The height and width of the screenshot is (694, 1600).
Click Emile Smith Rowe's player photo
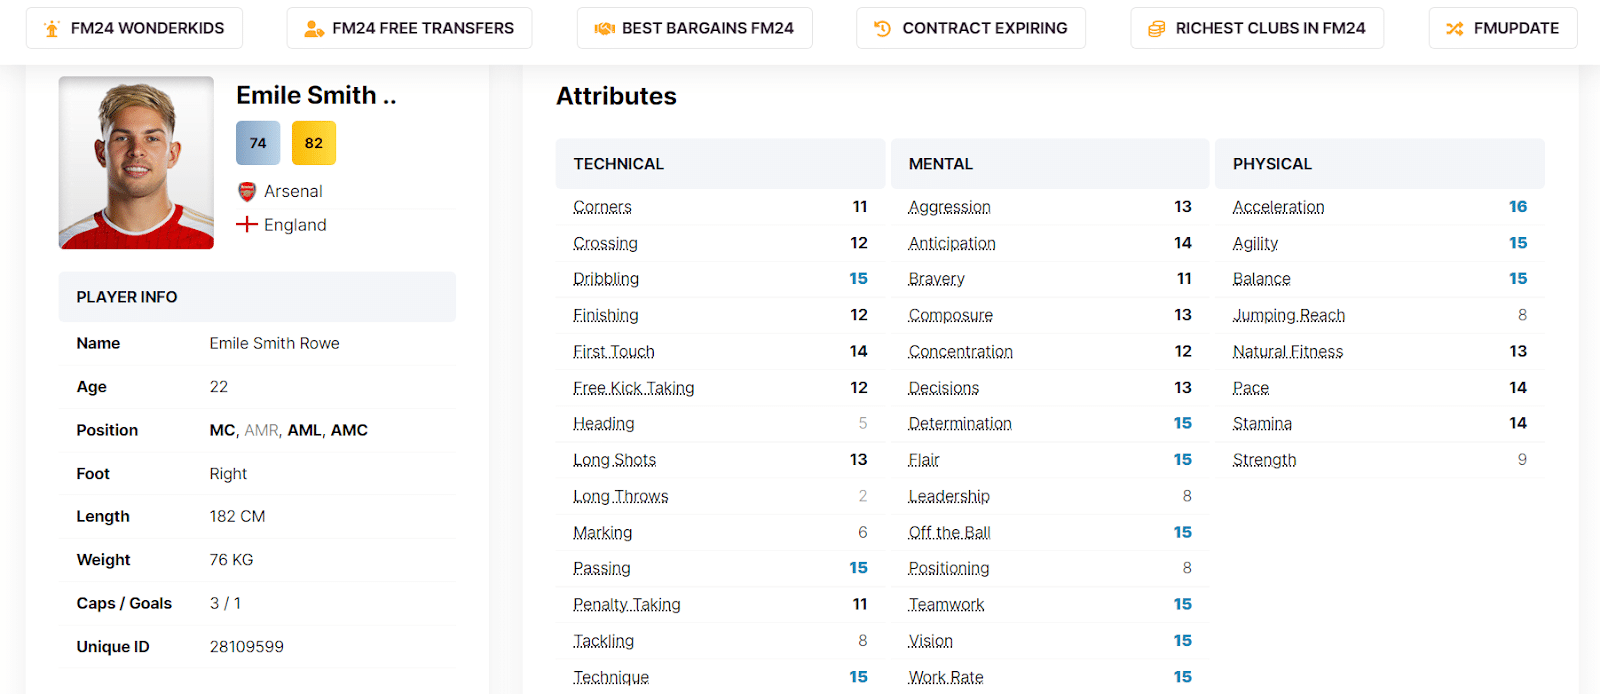(136, 162)
